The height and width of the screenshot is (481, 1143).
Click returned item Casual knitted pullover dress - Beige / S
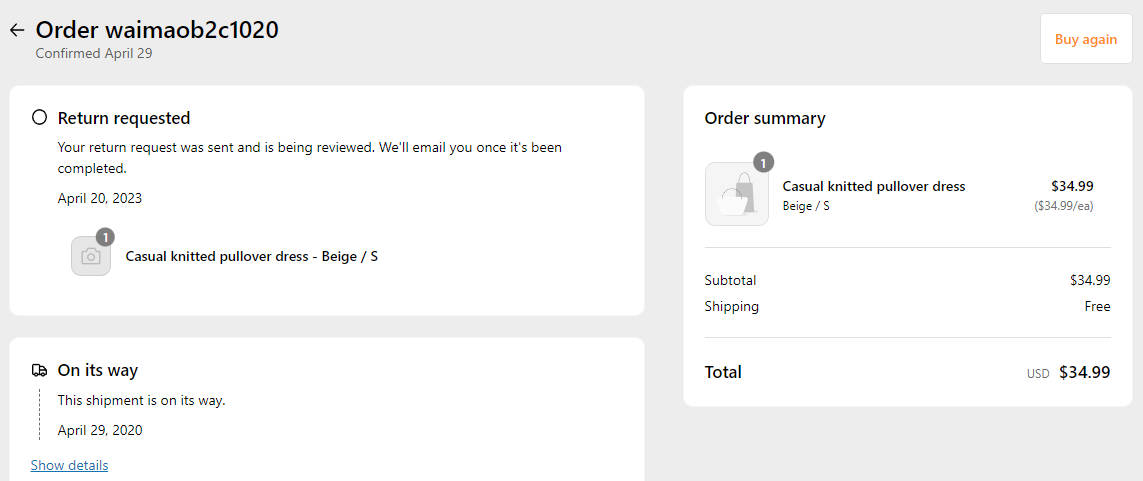pos(251,257)
